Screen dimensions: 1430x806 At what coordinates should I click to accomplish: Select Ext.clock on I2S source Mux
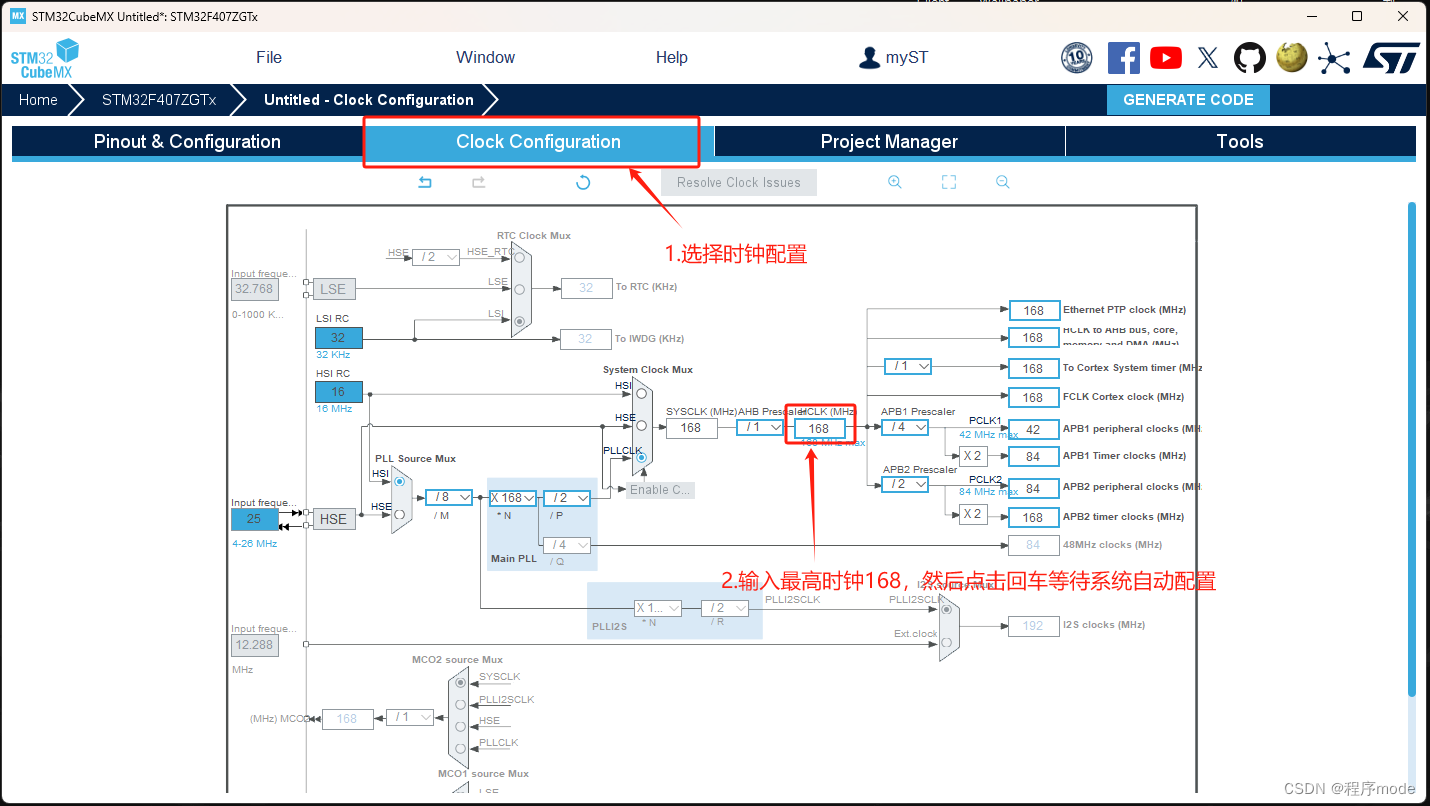pyautogui.click(x=946, y=642)
